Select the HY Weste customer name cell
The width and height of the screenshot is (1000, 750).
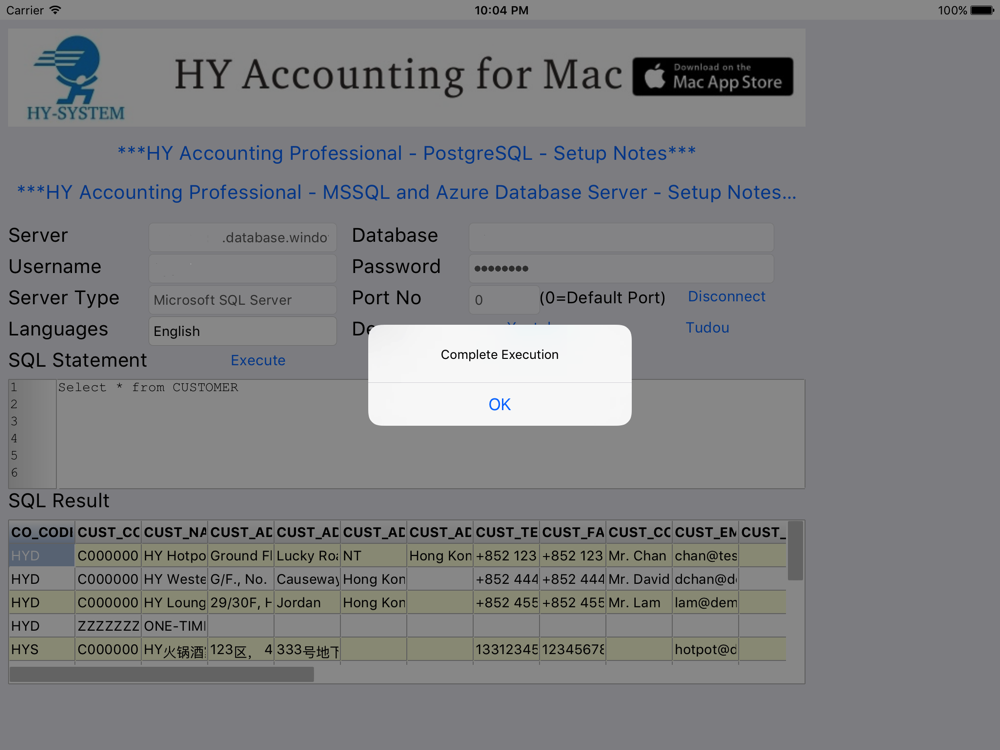175,579
